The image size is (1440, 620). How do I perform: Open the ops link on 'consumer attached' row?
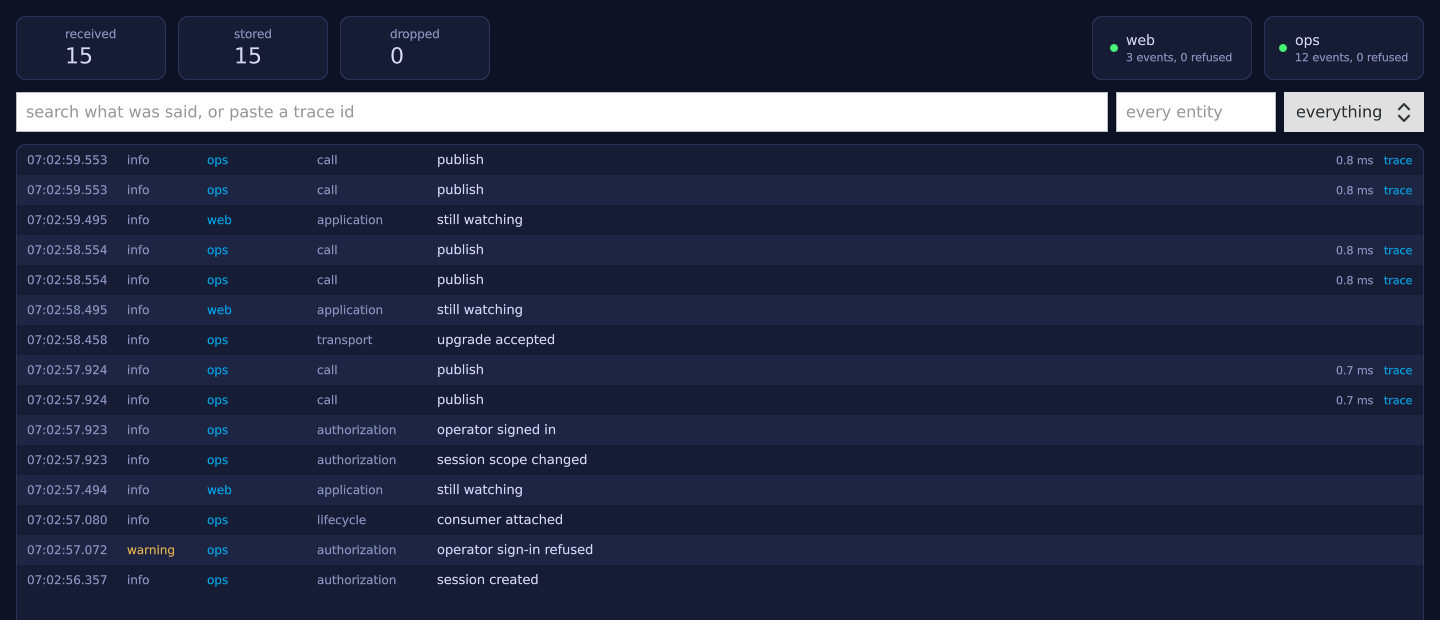[x=217, y=520]
